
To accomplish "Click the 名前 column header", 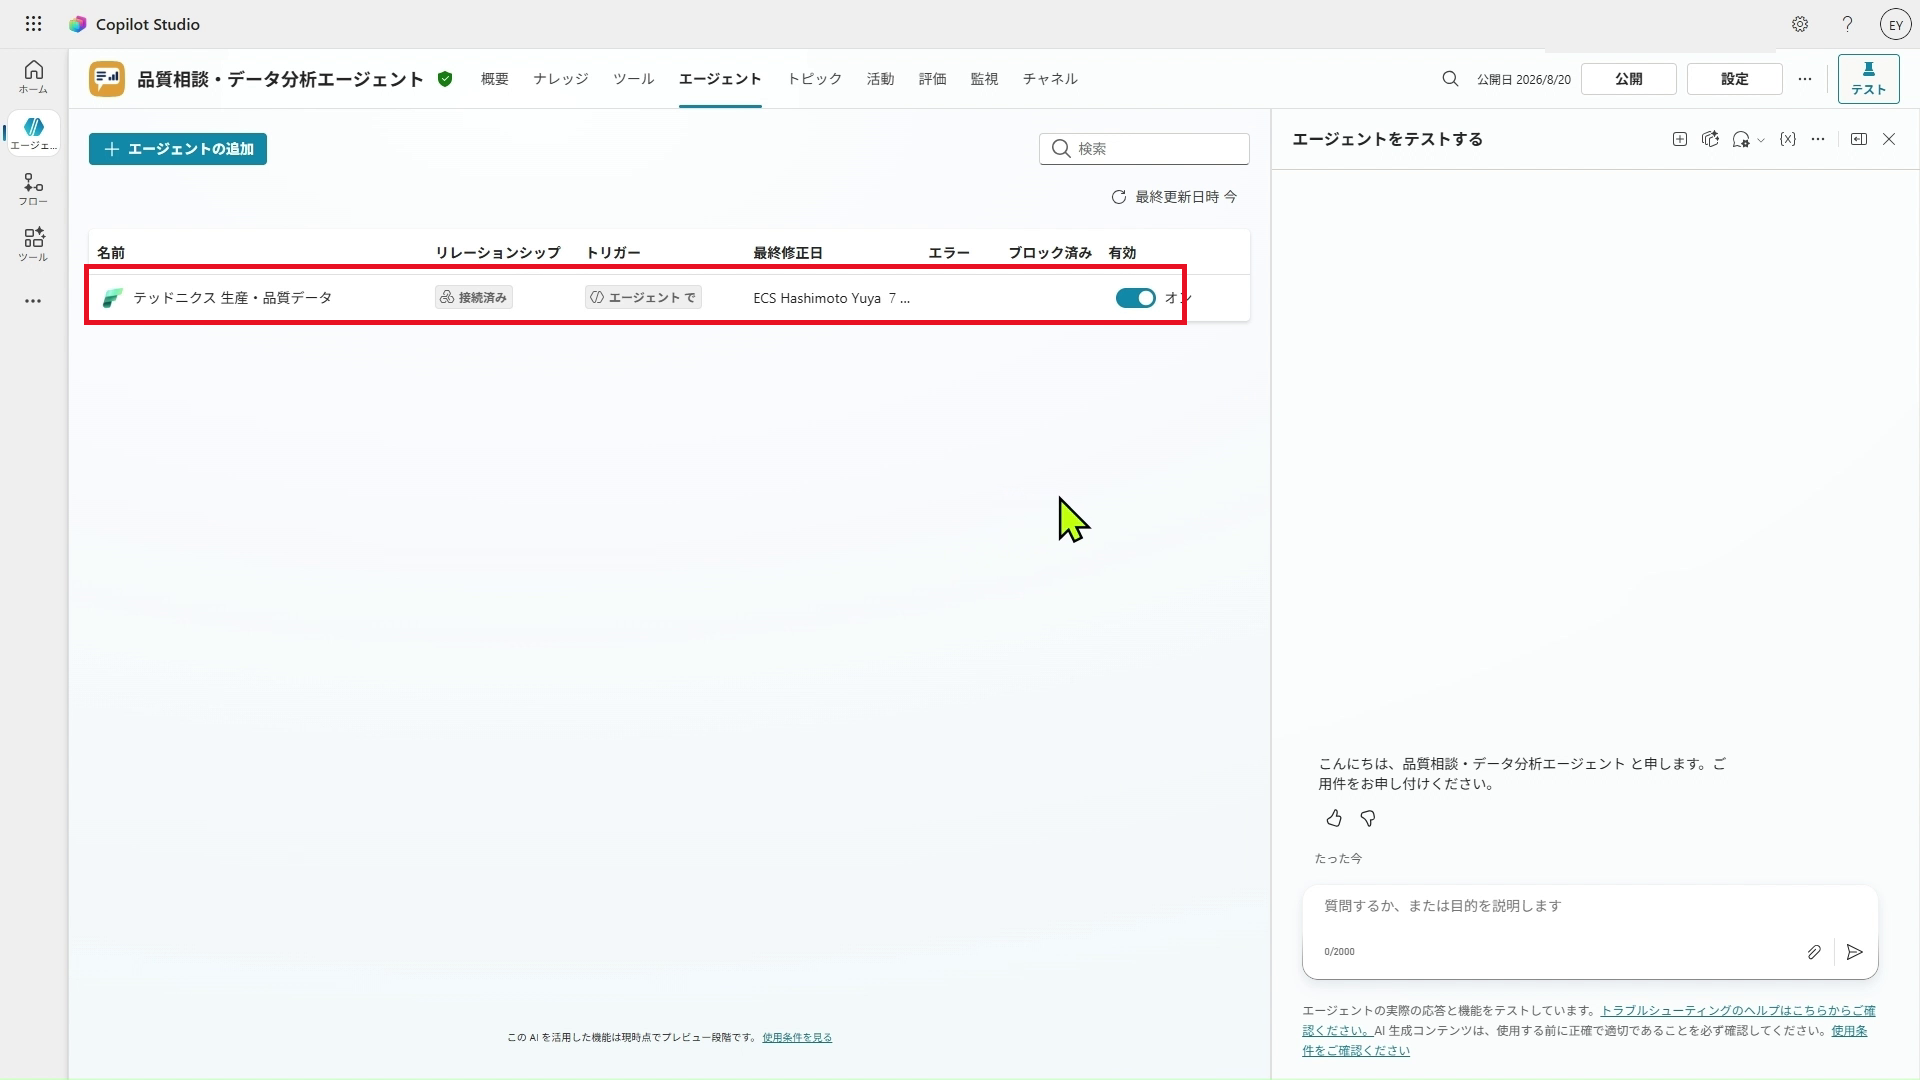I will (x=111, y=253).
